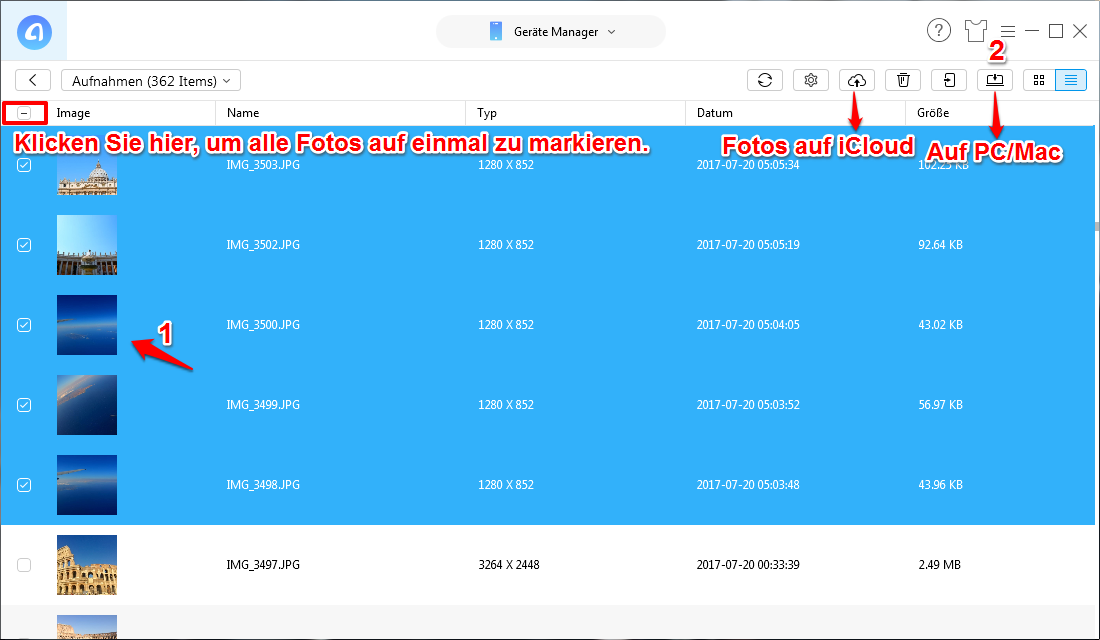1100x640 pixels.
Task: Uncheck IMG_3502.JPG
Action: (x=24, y=244)
